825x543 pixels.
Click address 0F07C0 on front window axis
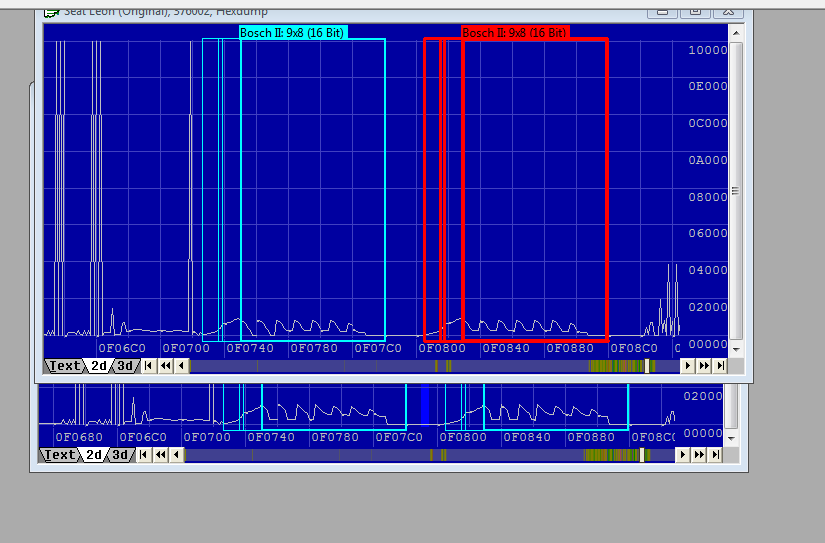[x=378, y=348]
